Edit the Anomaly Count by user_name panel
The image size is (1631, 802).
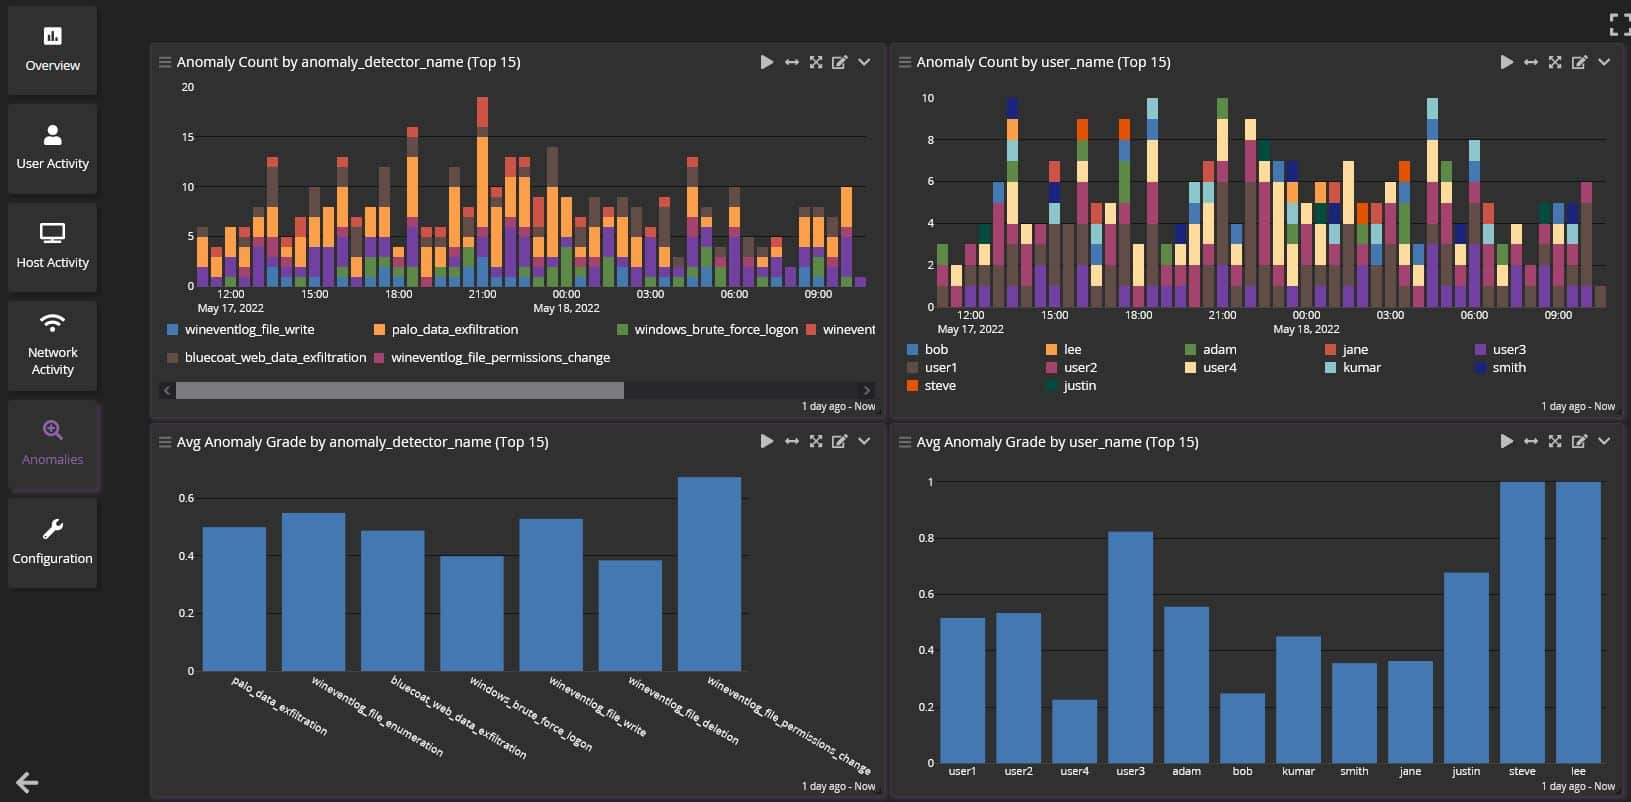pos(1579,62)
